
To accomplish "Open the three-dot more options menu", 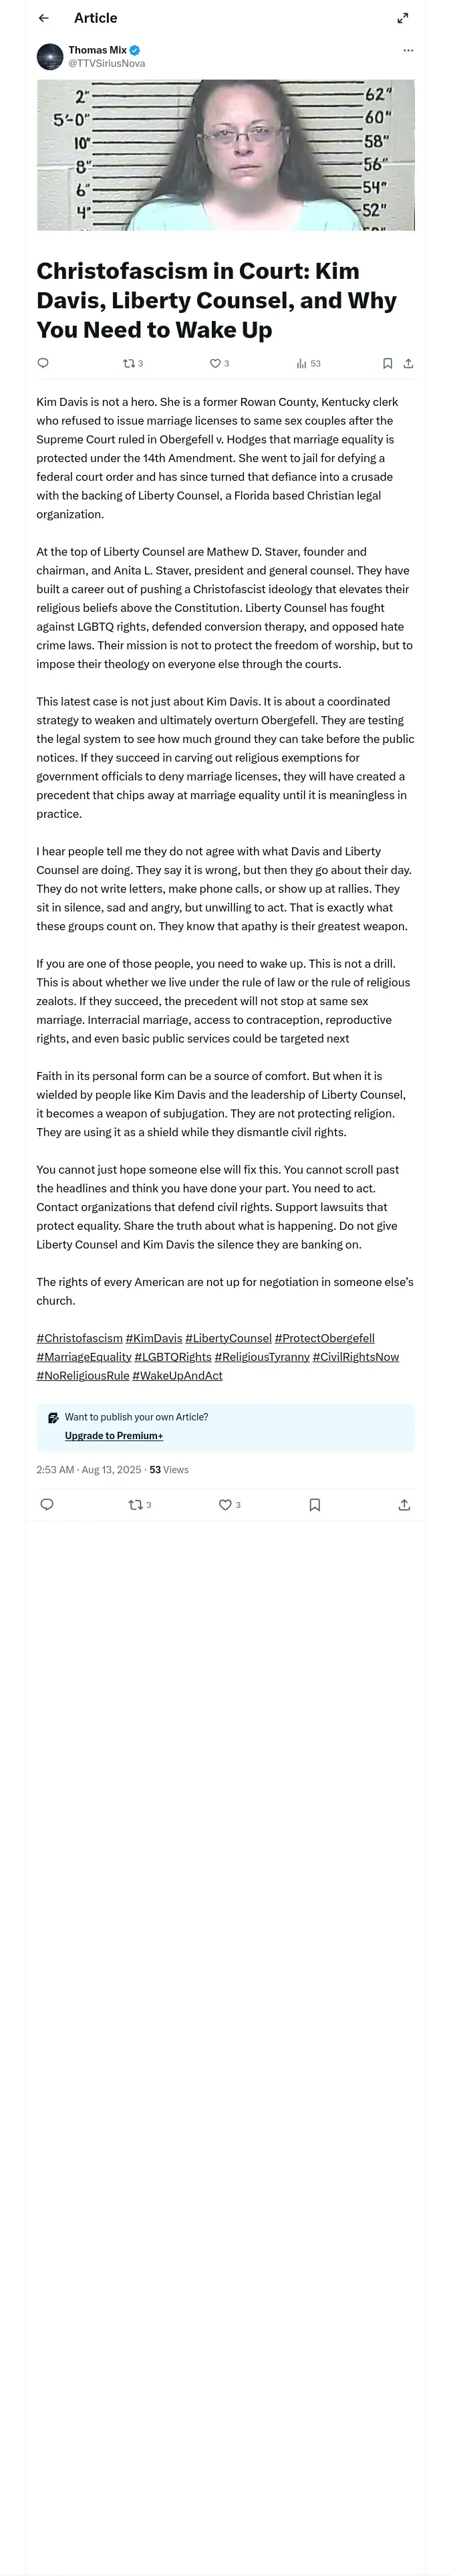I will 408,50.
